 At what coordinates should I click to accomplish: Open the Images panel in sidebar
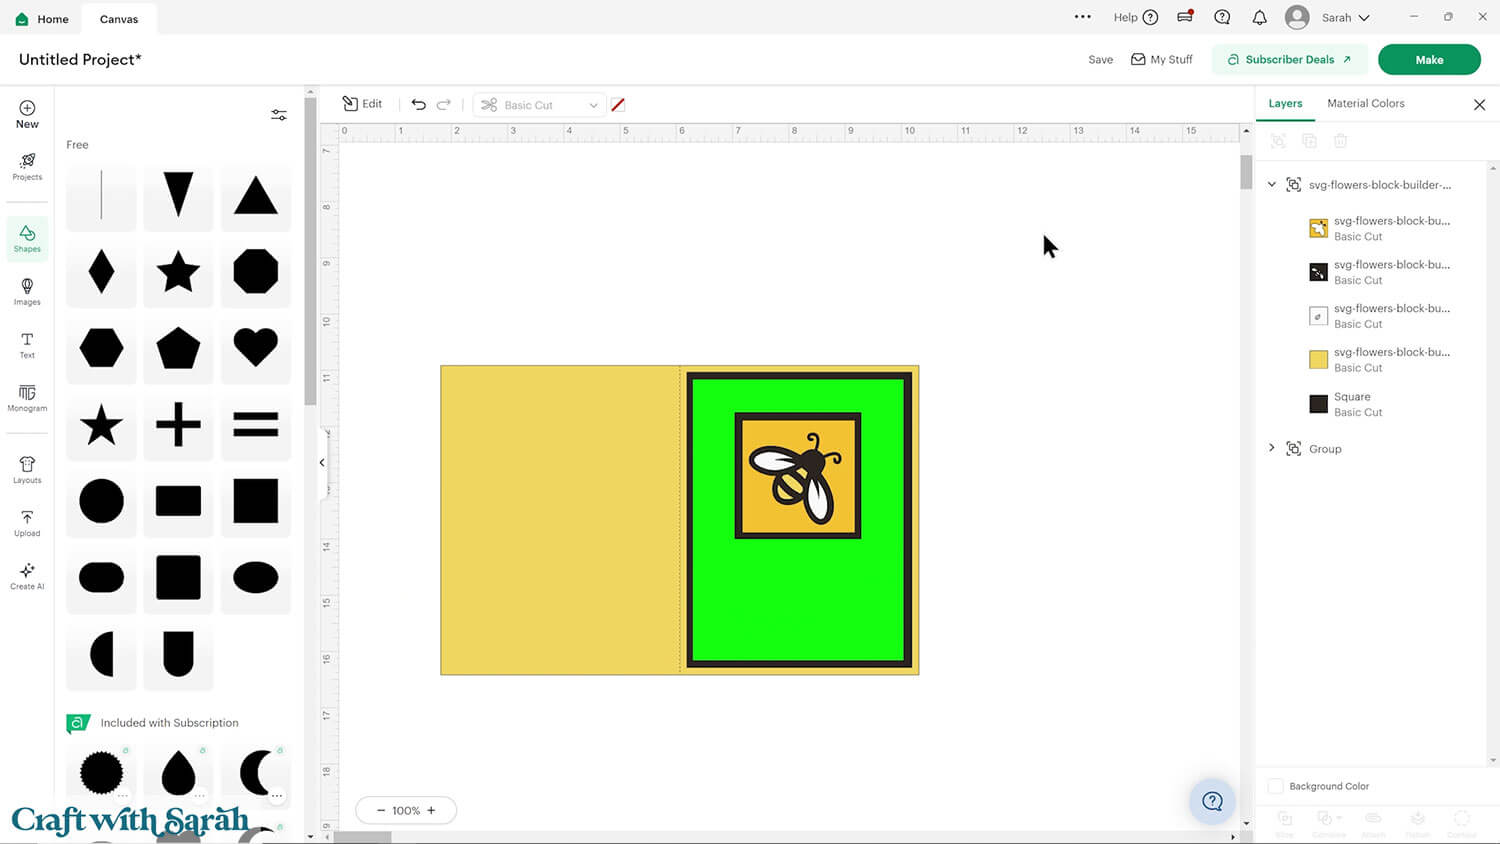click(x=27, y=291)
